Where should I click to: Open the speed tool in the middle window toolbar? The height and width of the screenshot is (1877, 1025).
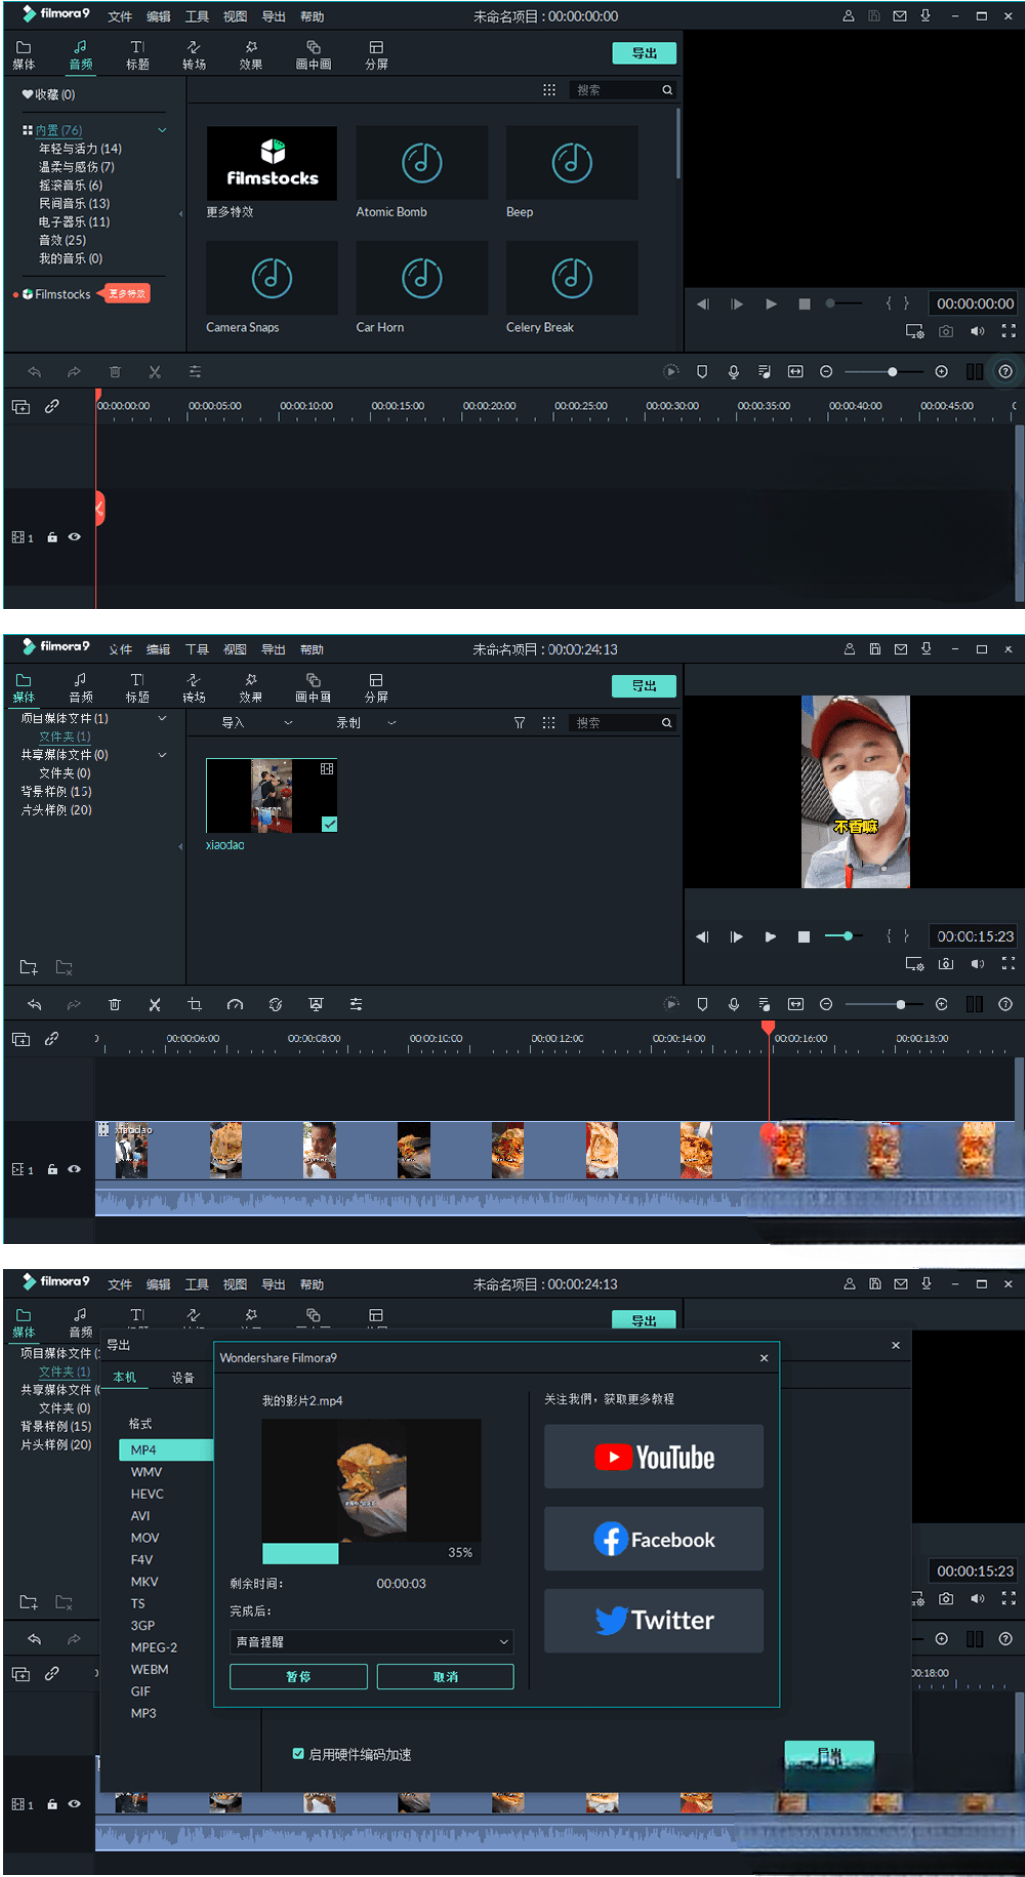235,1004
